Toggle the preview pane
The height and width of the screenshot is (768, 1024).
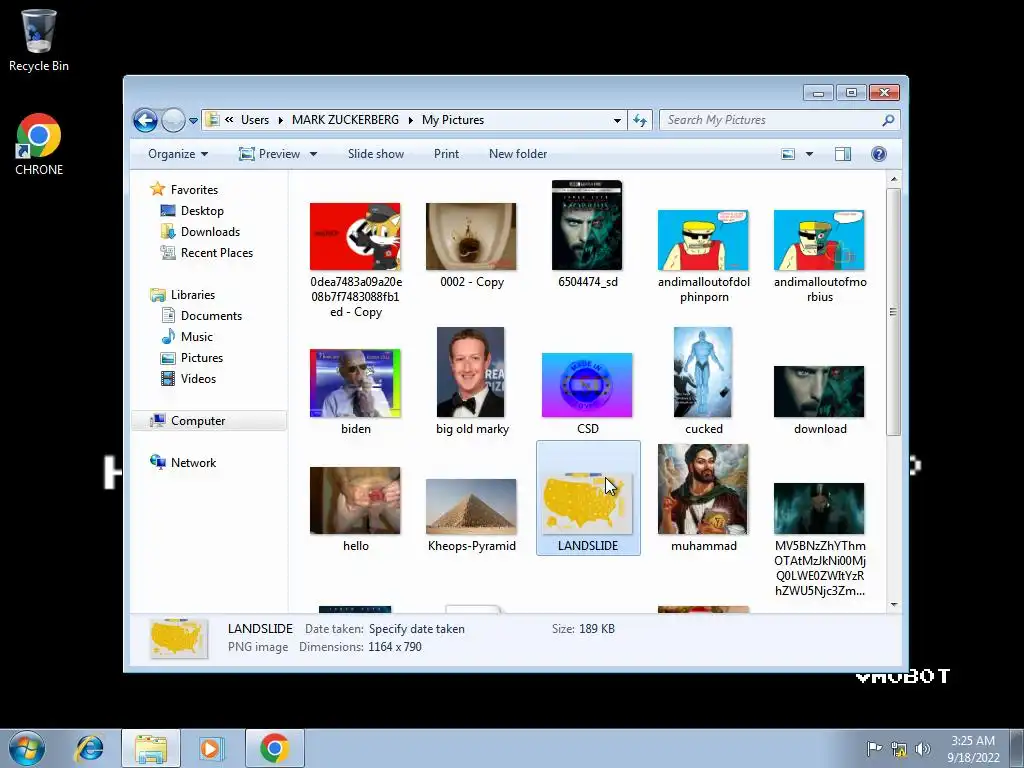843,154
